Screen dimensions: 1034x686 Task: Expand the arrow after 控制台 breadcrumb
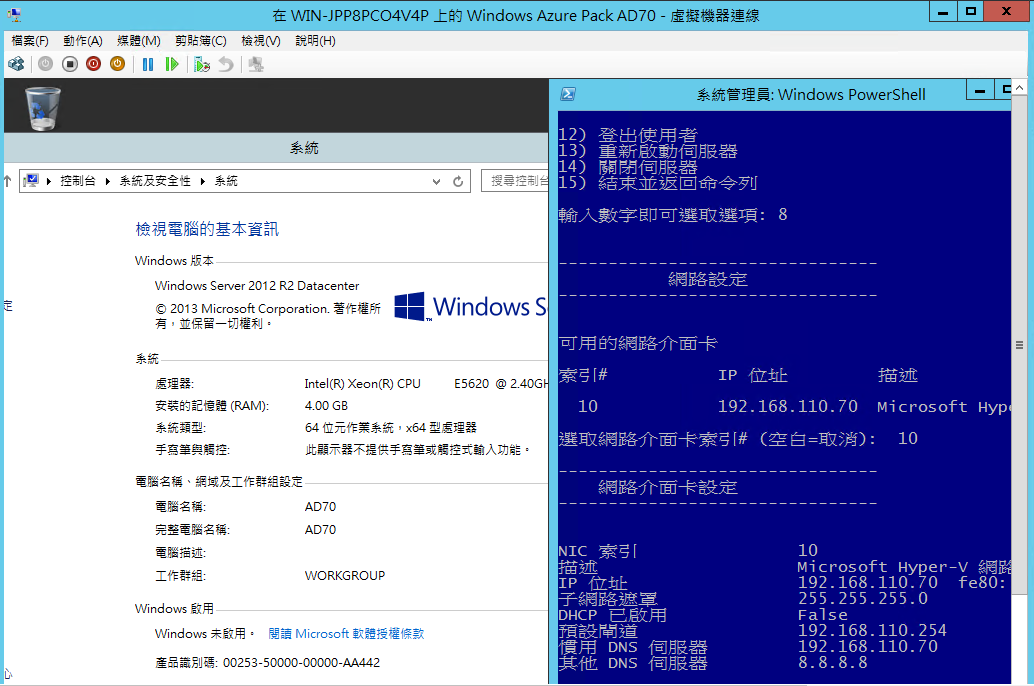point(107,181)
